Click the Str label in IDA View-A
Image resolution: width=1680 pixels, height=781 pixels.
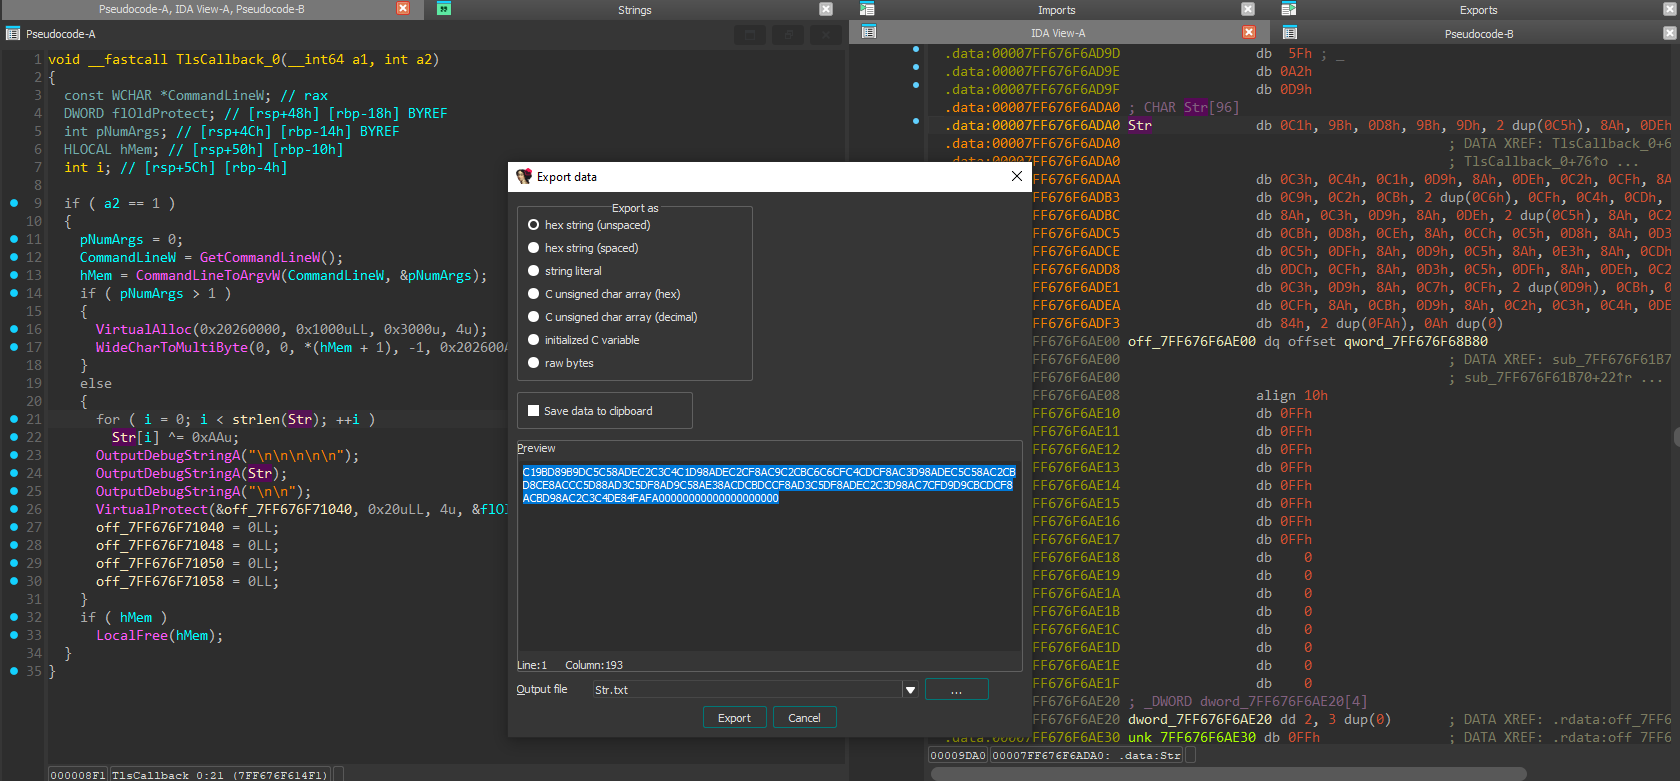pyautogui.click(x=1140, y=125)
